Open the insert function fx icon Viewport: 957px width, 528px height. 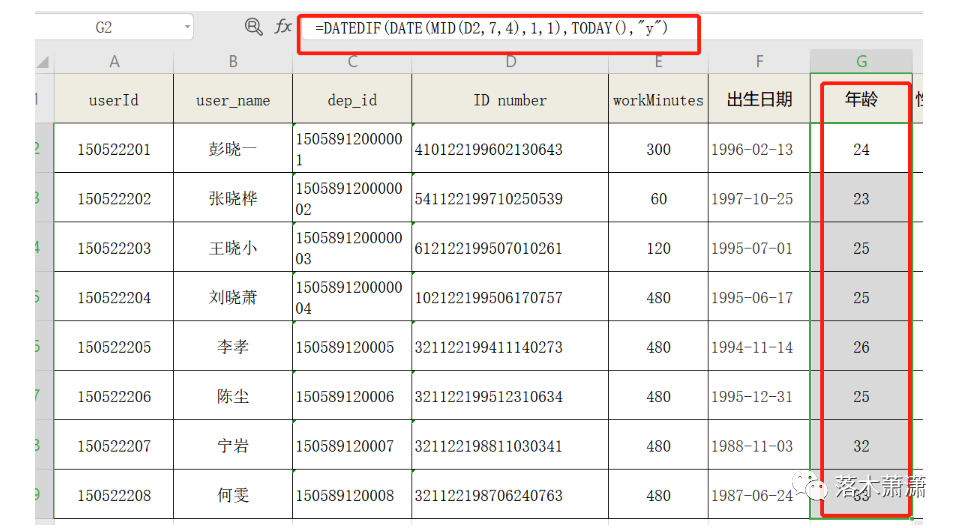[x=283, y=27]
